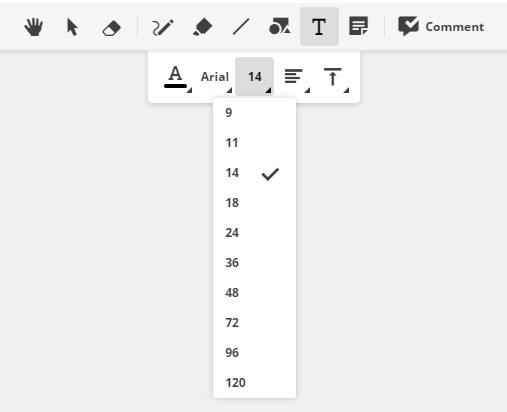Collapse the font size 14 dropdown
Image resolution: width=507 pixels, height=412 pixels.
click(255, 77)
